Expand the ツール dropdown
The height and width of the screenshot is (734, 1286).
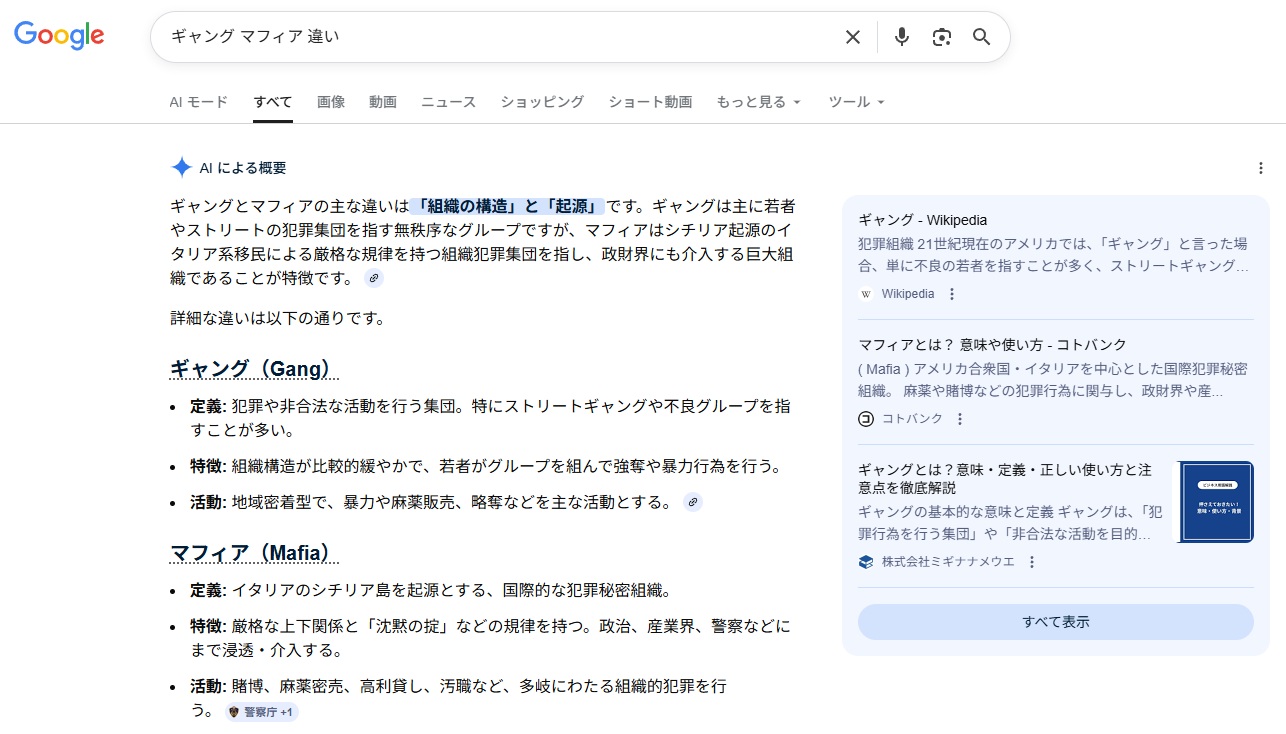click(856, 102)
